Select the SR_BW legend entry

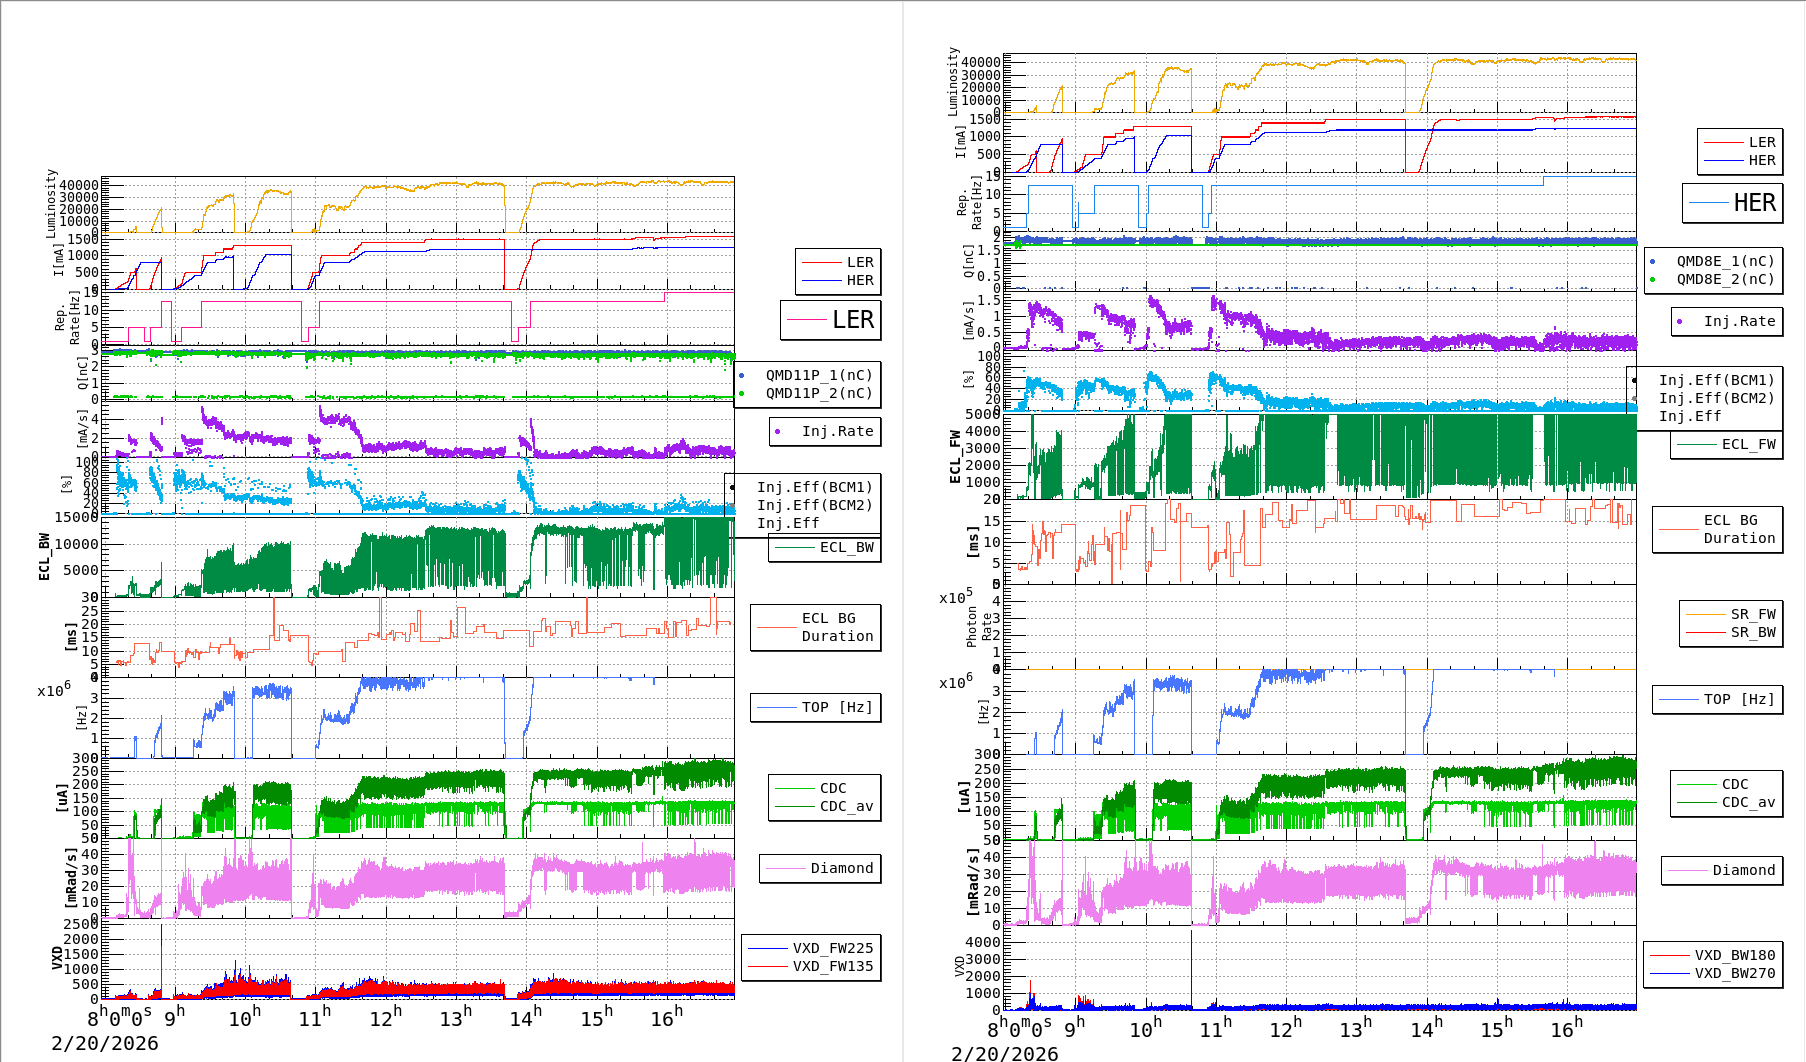pos(1752,632)
